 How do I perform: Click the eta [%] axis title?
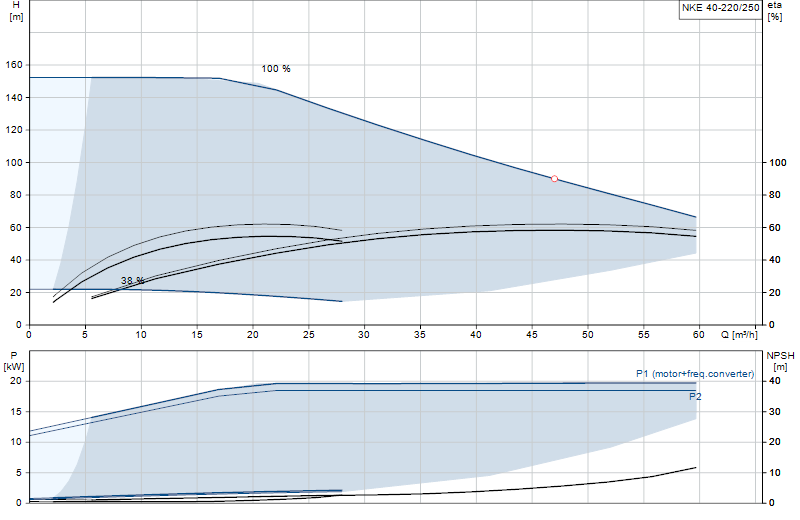(774, 11)
